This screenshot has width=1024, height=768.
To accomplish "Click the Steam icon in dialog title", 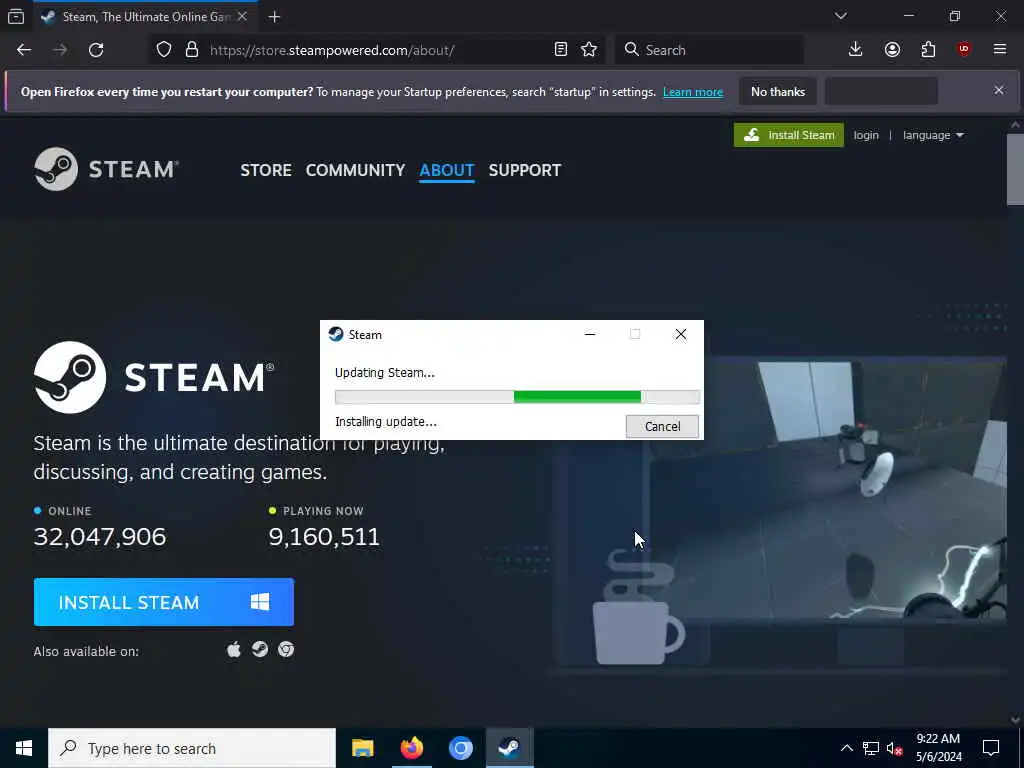I will [x=336, y=334].
